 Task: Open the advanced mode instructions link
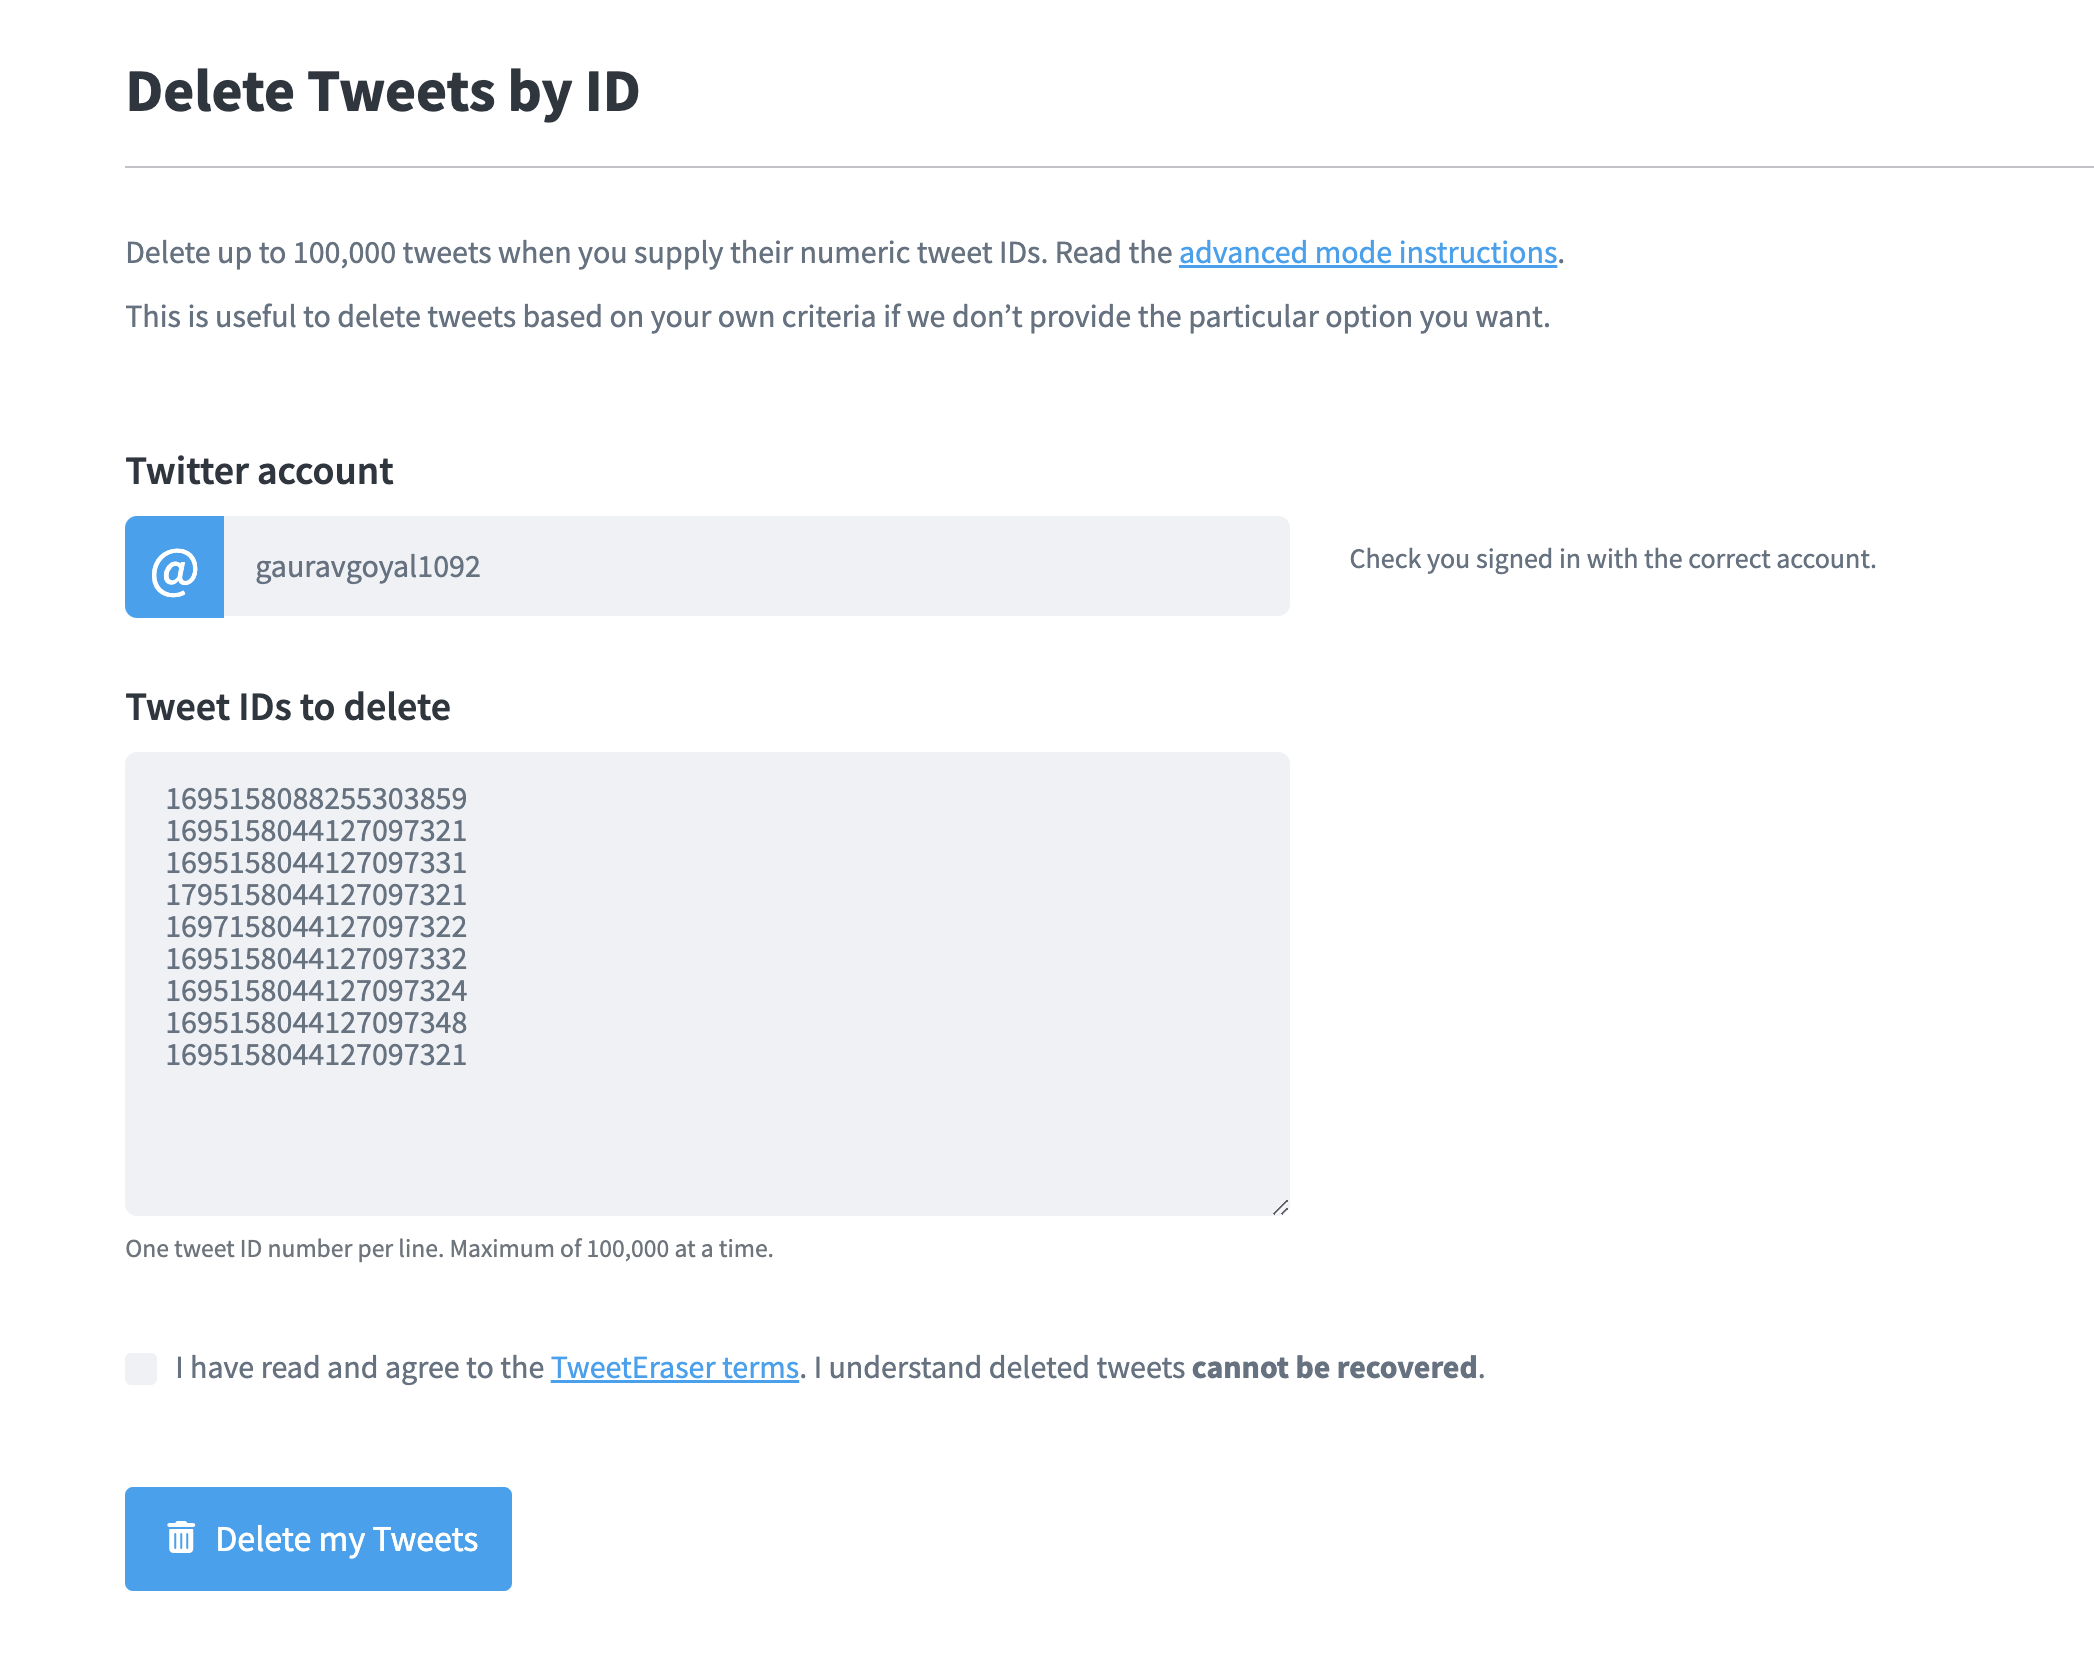pyautogui.click(x=1367, y=253)
